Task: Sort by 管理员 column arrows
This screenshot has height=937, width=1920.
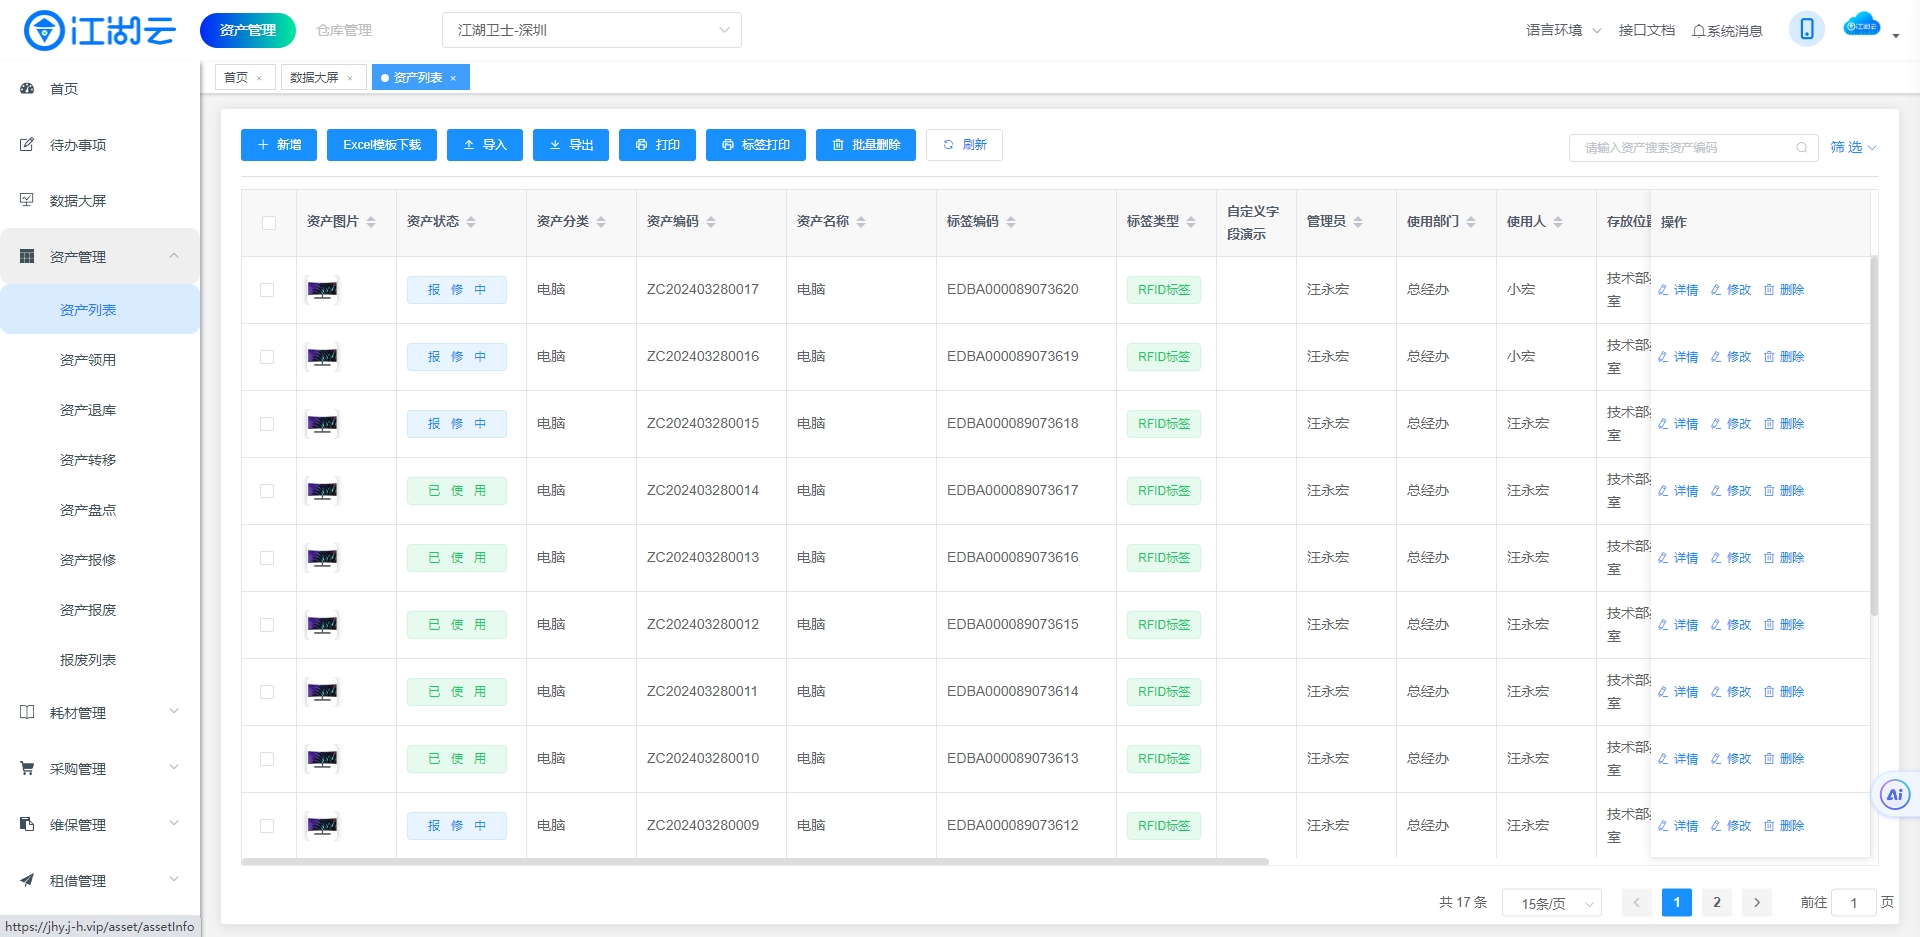Action: 1358,222
